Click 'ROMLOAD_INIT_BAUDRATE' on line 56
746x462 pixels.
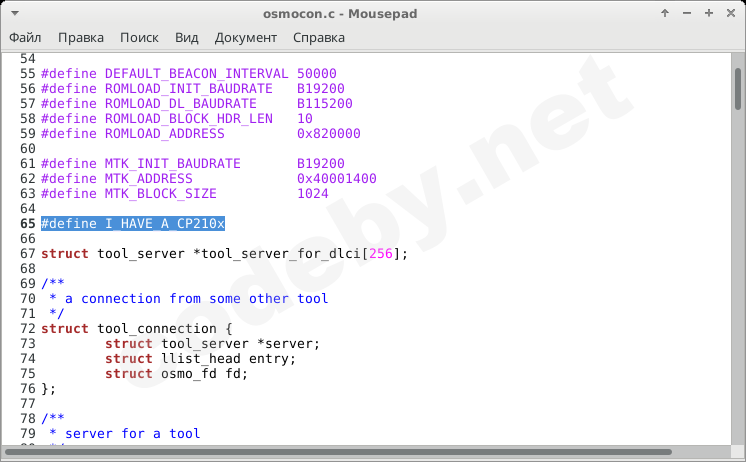coord(188,88)
